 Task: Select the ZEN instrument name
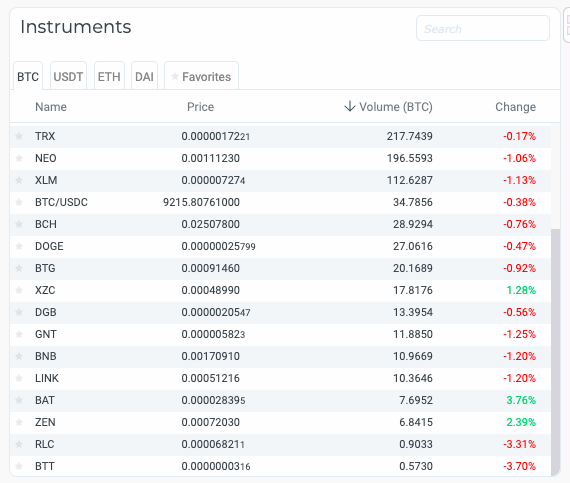pyautogui.click(x=45, y=422)
